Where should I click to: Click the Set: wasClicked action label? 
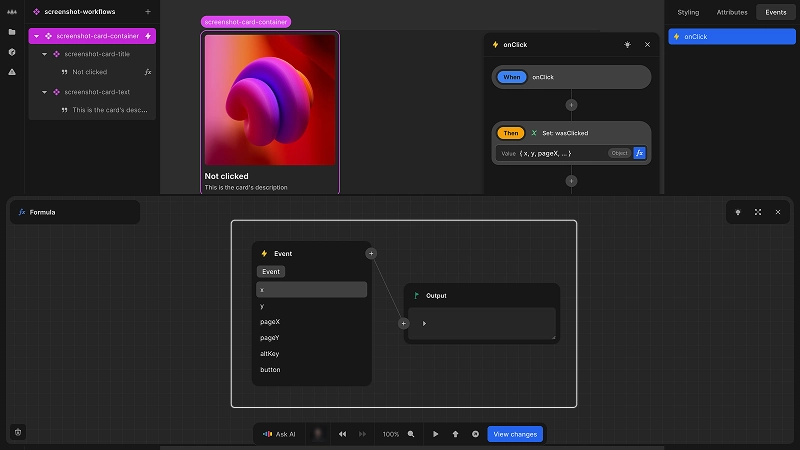[565, 133]
